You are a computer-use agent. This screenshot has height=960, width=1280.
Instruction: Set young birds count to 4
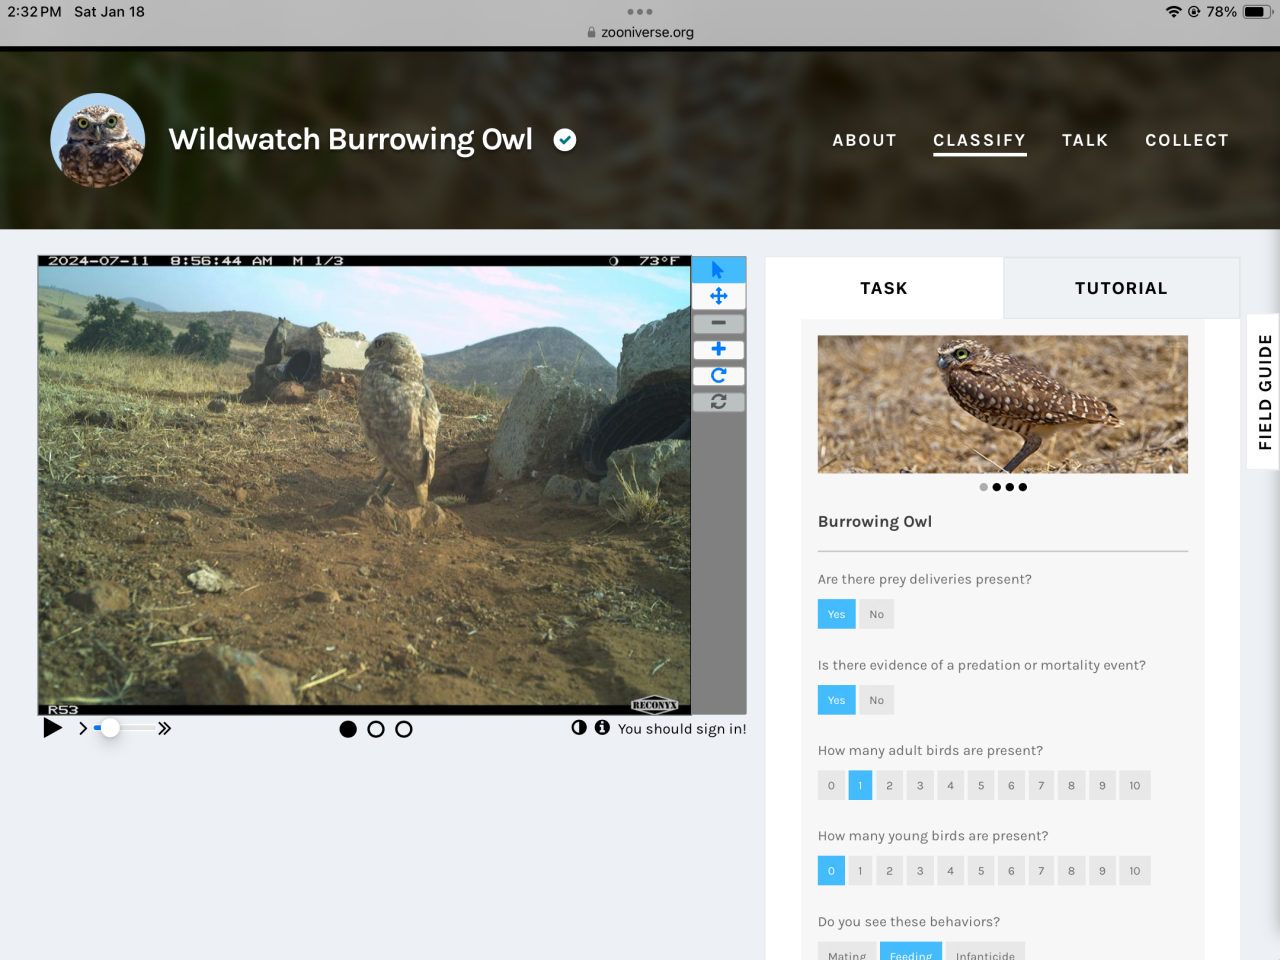(x=950, y=871)
